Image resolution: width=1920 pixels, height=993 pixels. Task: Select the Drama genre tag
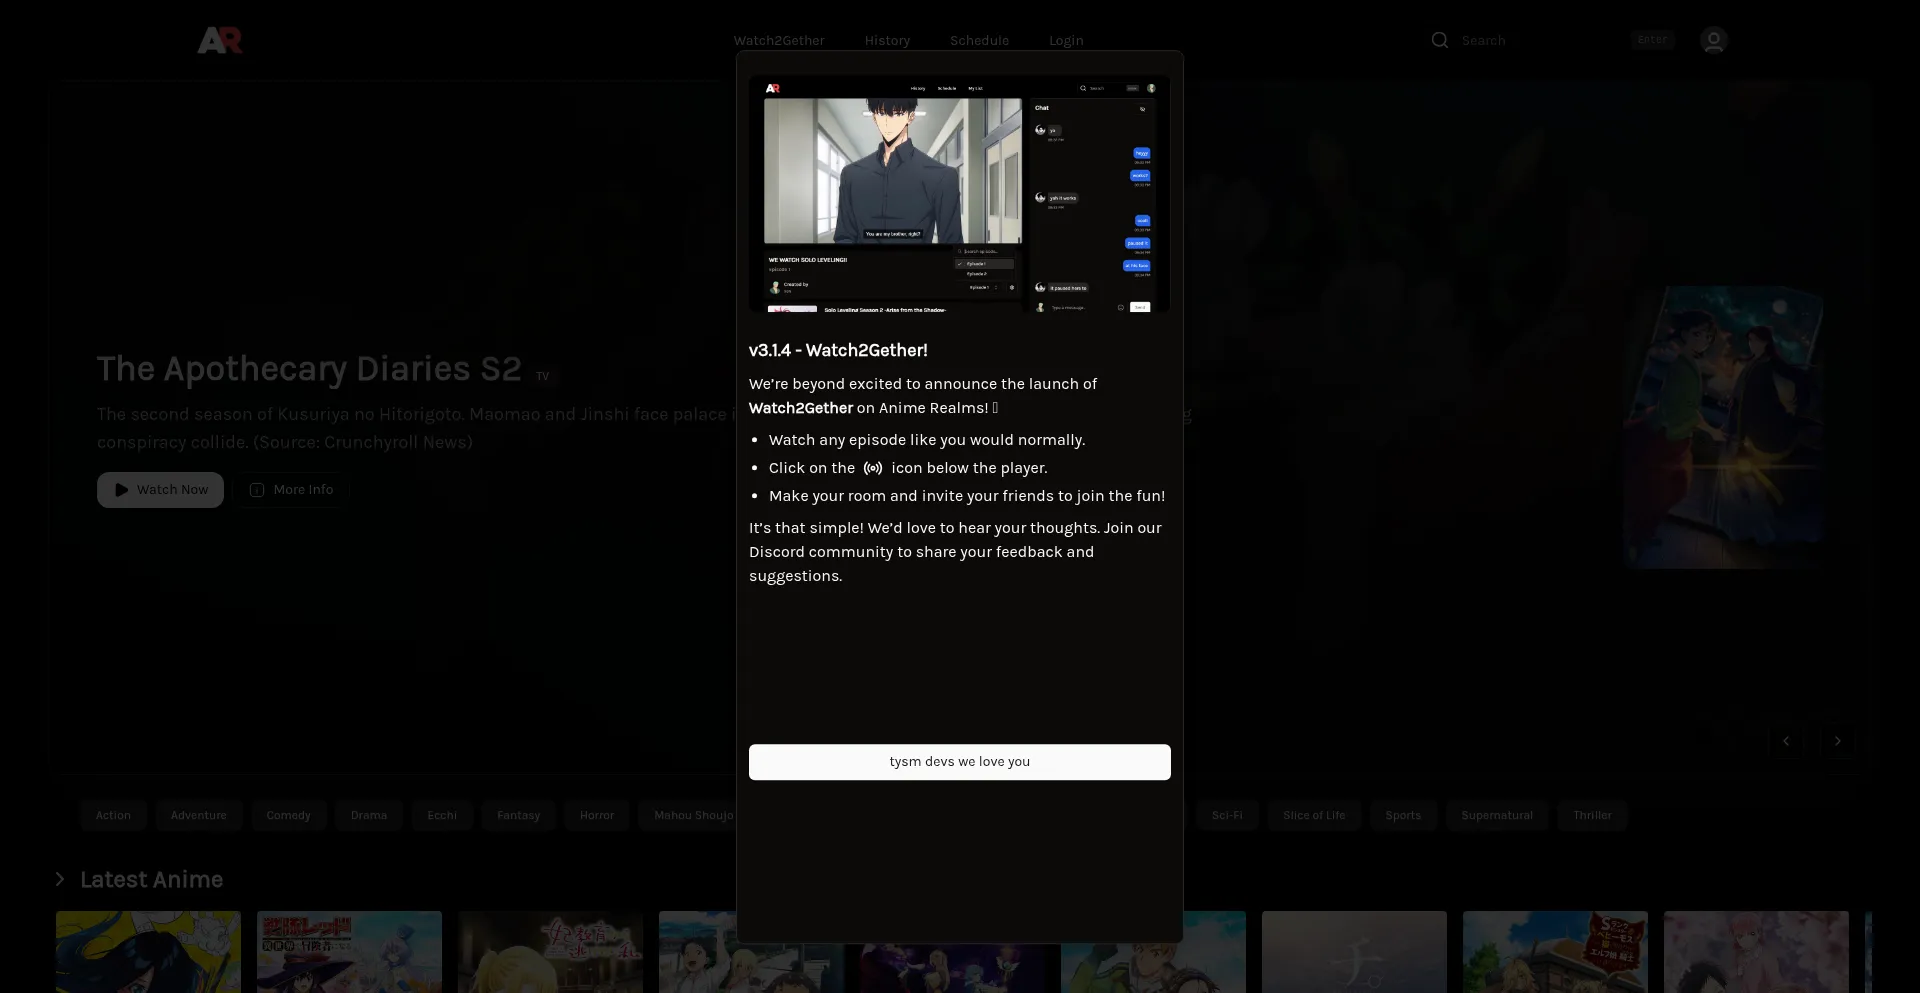369,816
